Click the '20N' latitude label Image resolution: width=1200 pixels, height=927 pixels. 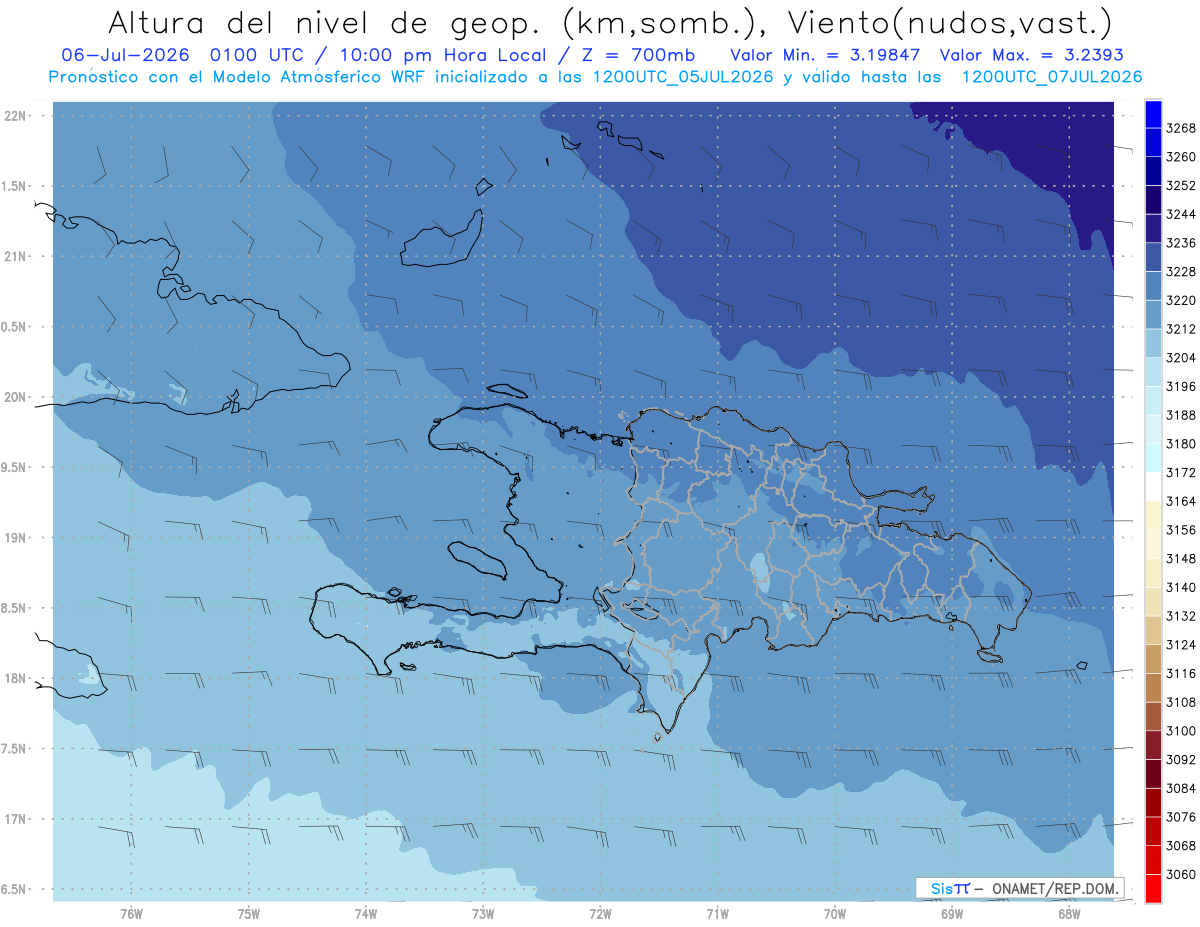(15, 397)
